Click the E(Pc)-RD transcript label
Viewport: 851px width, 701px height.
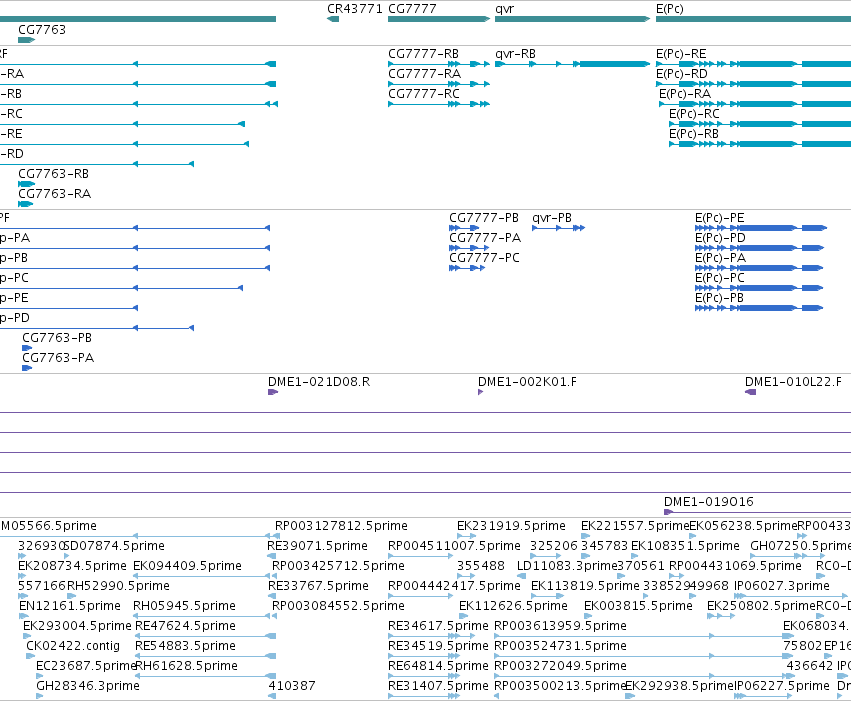pyautogui.click(x=682, y=74)
